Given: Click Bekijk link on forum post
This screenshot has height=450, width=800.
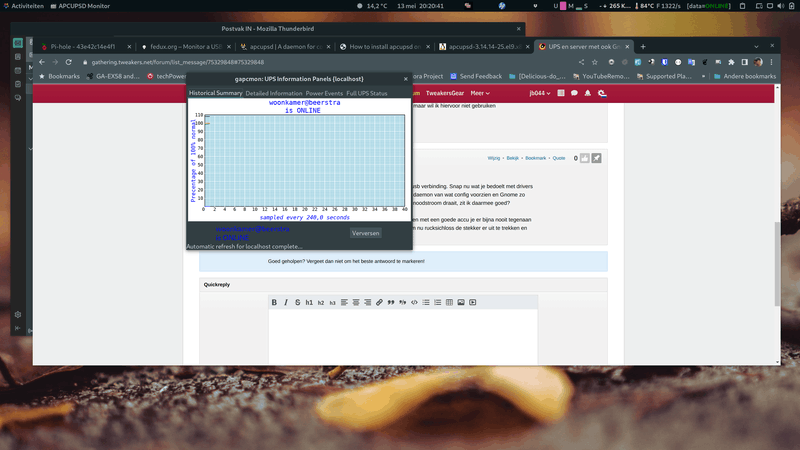Looking at the screenshot, I should [512, 158].
